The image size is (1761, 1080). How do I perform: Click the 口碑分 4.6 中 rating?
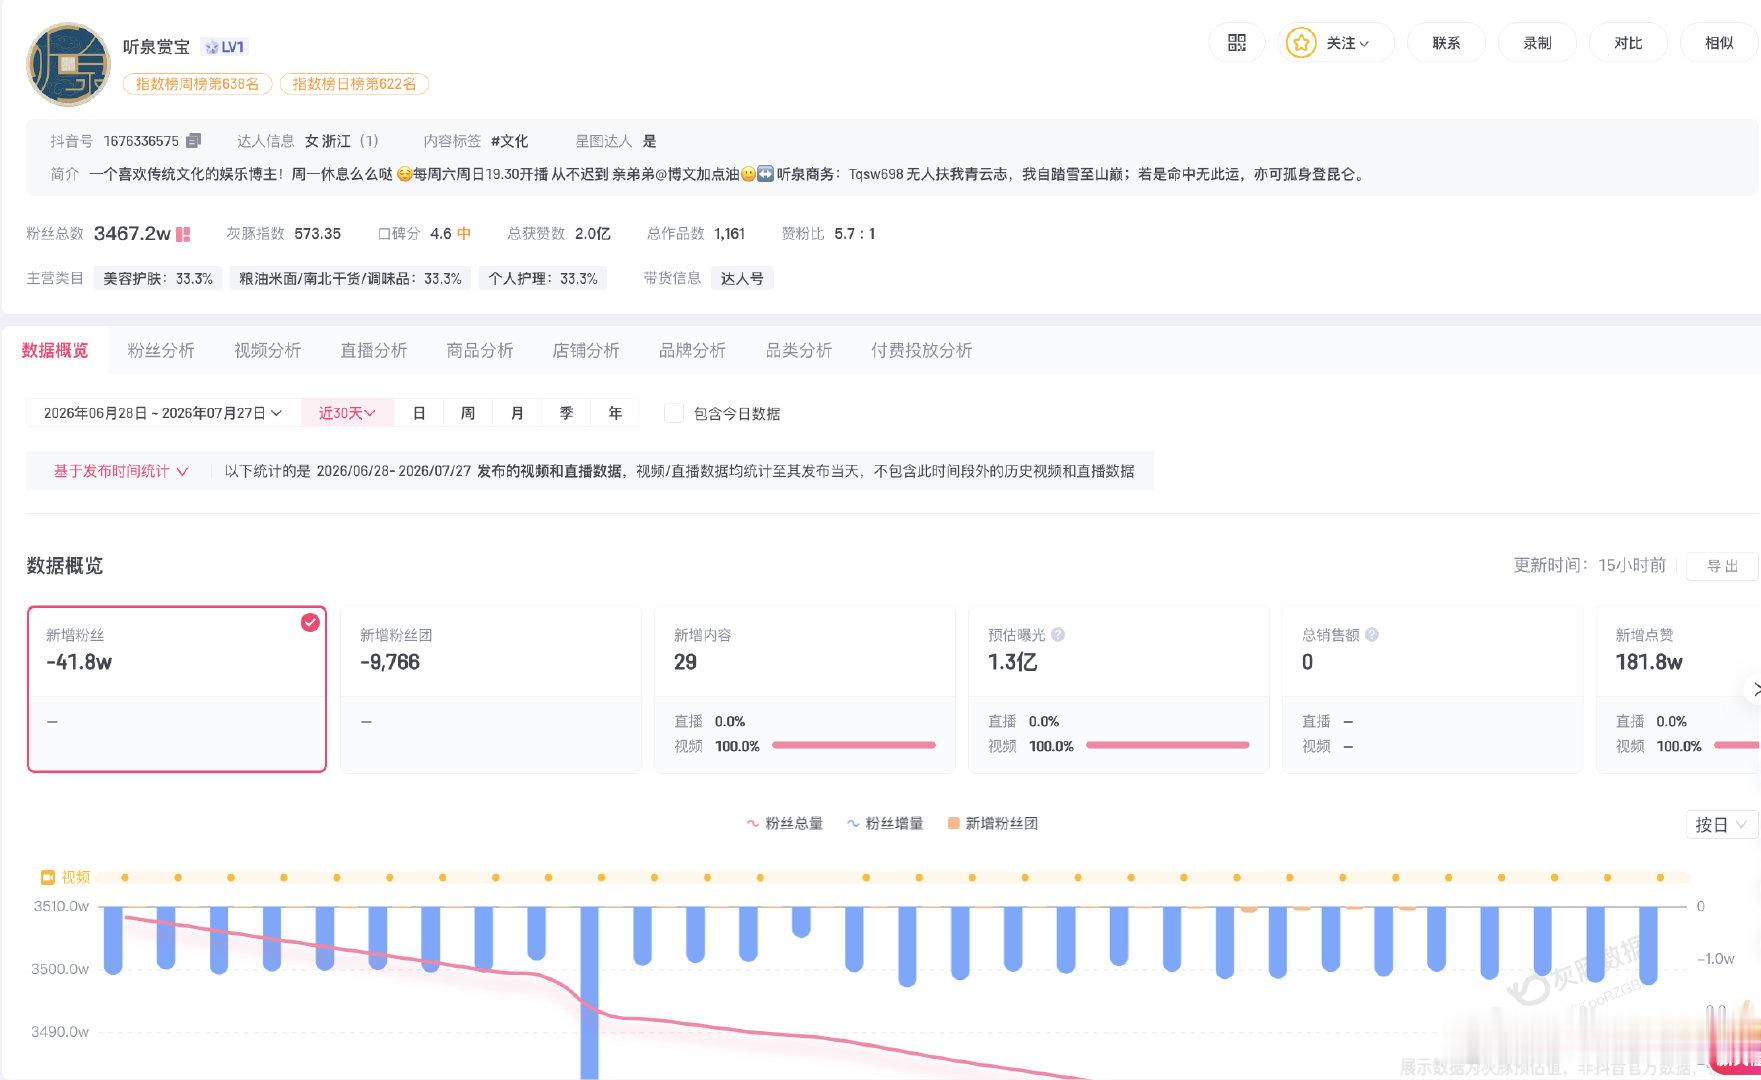point(425,234)
